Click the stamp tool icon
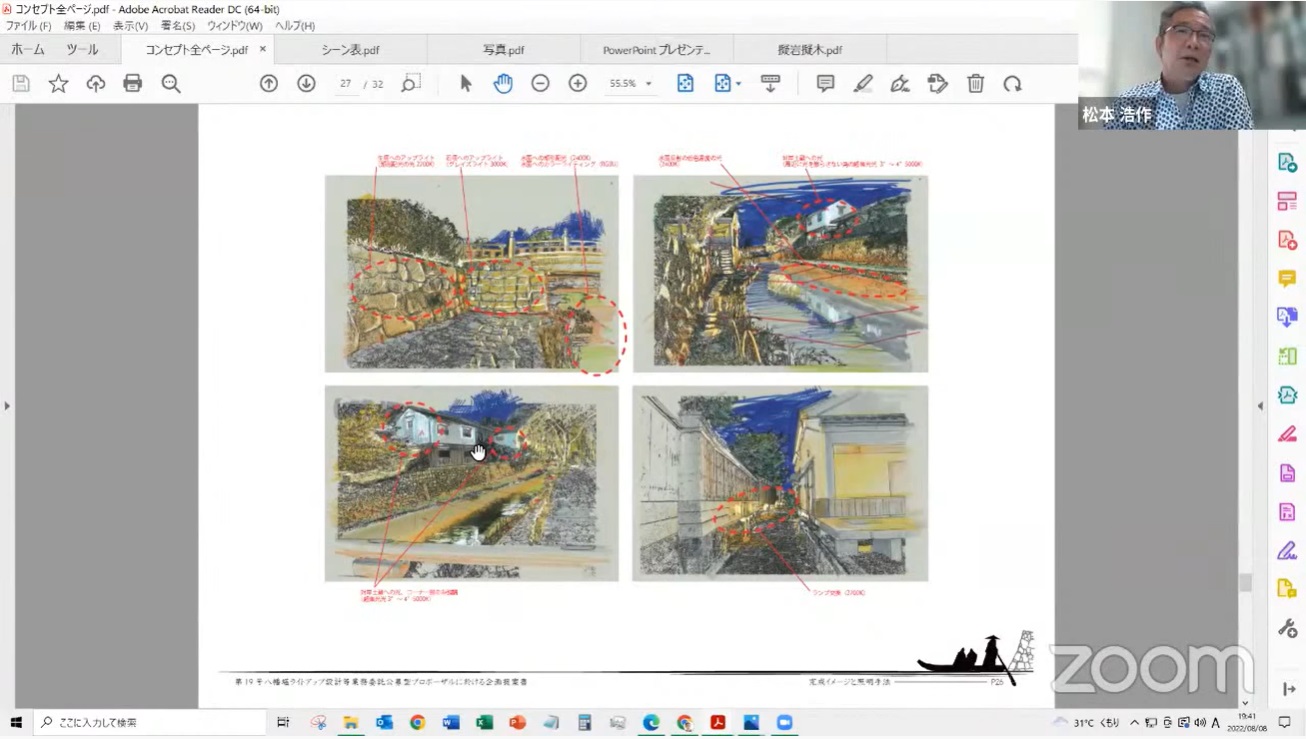The image size is (1306, 739). click(x=937, y=84)
